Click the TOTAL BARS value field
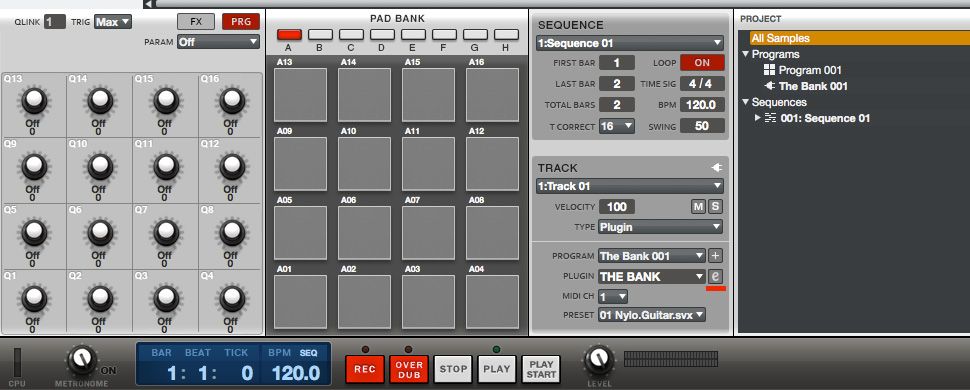 (617, 105)
